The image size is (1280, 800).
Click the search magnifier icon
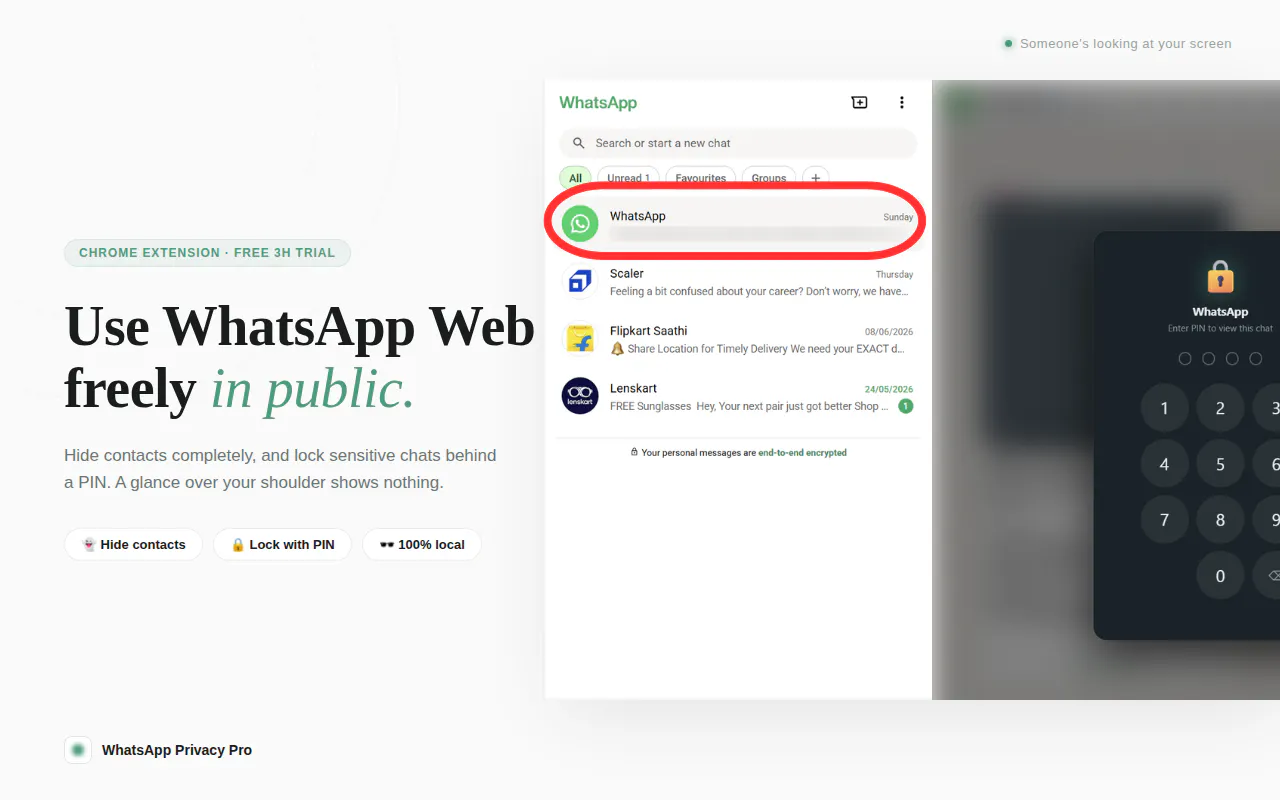point(579,143)
